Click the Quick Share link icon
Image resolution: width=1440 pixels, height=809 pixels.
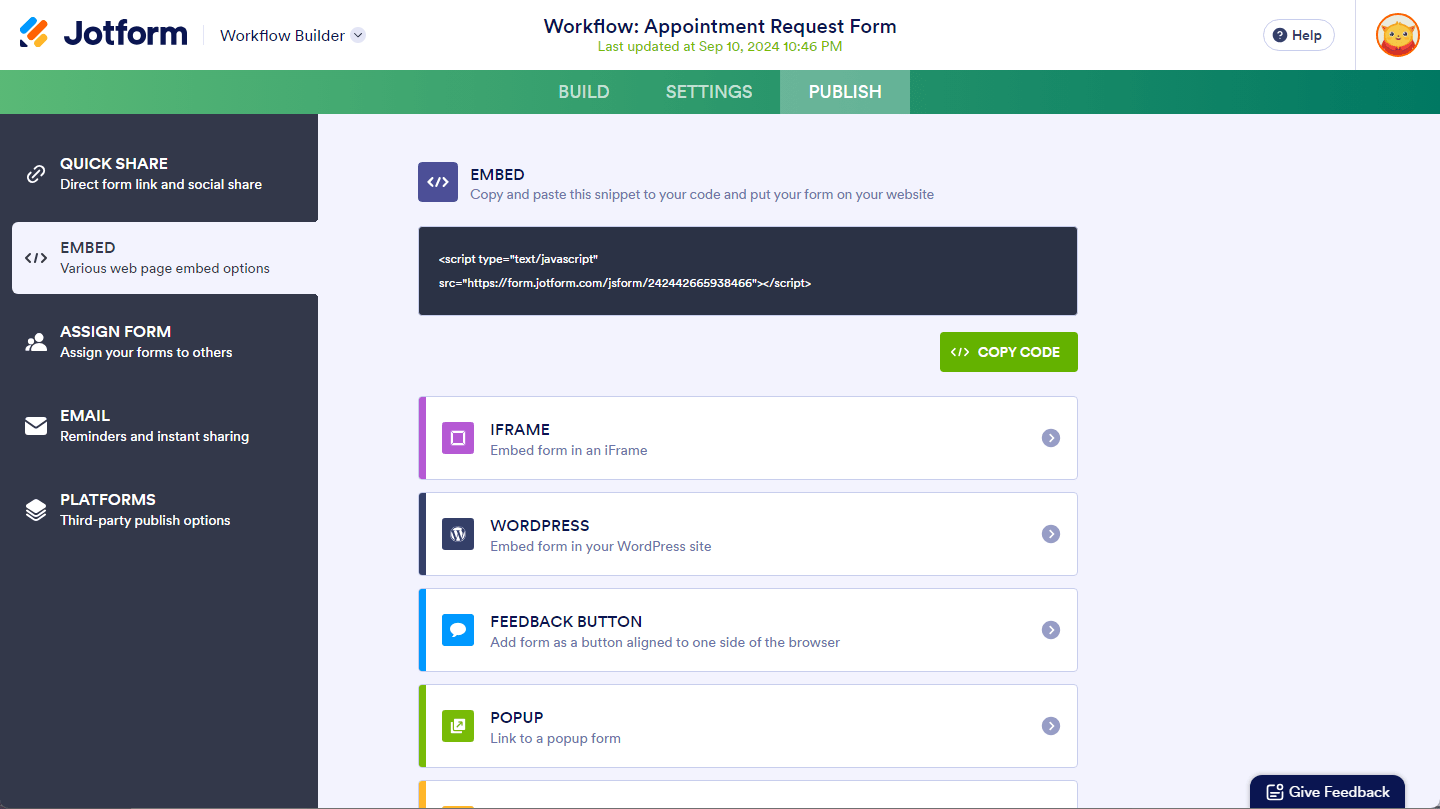[36, 174]
